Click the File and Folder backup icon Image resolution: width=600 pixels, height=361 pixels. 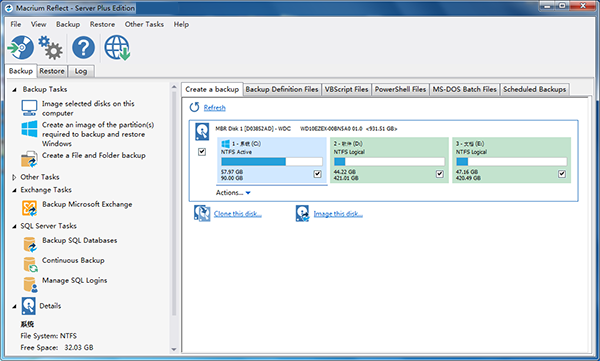tap(29, 159)
